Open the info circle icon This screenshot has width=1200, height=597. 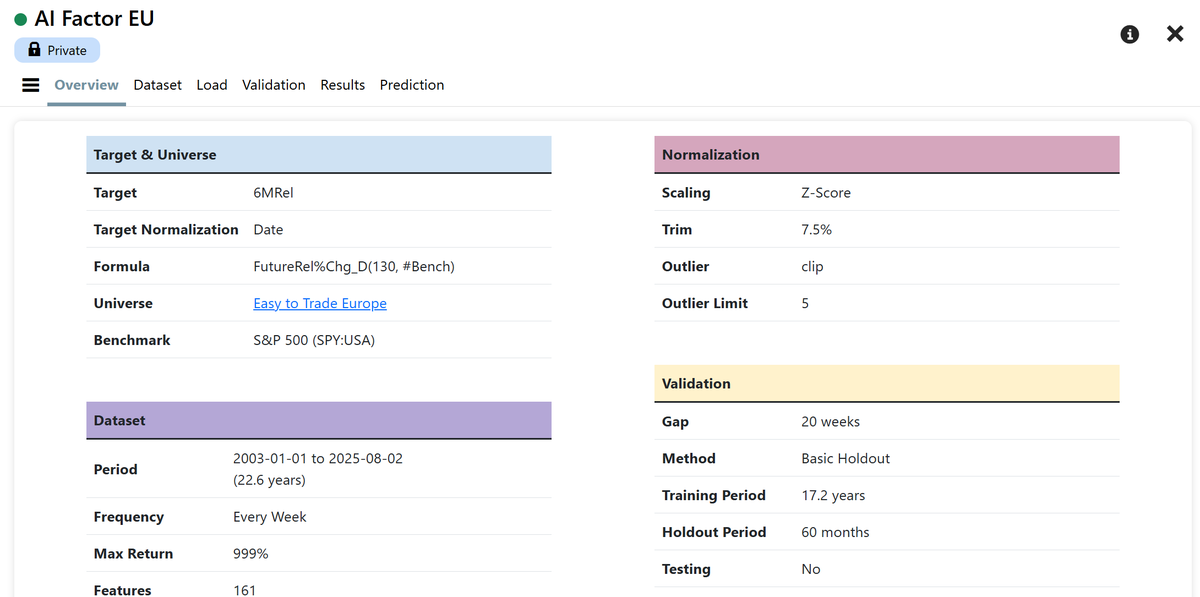click(x=1130, y=34)
